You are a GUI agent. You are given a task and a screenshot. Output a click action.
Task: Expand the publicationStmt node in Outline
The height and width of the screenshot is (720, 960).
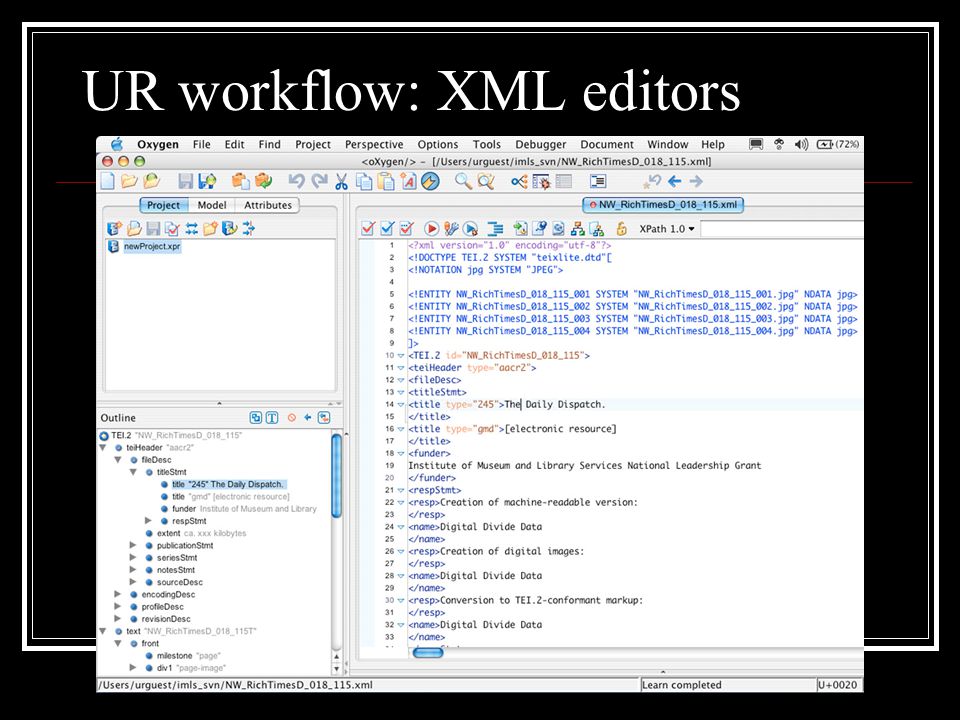pos(133,546)
